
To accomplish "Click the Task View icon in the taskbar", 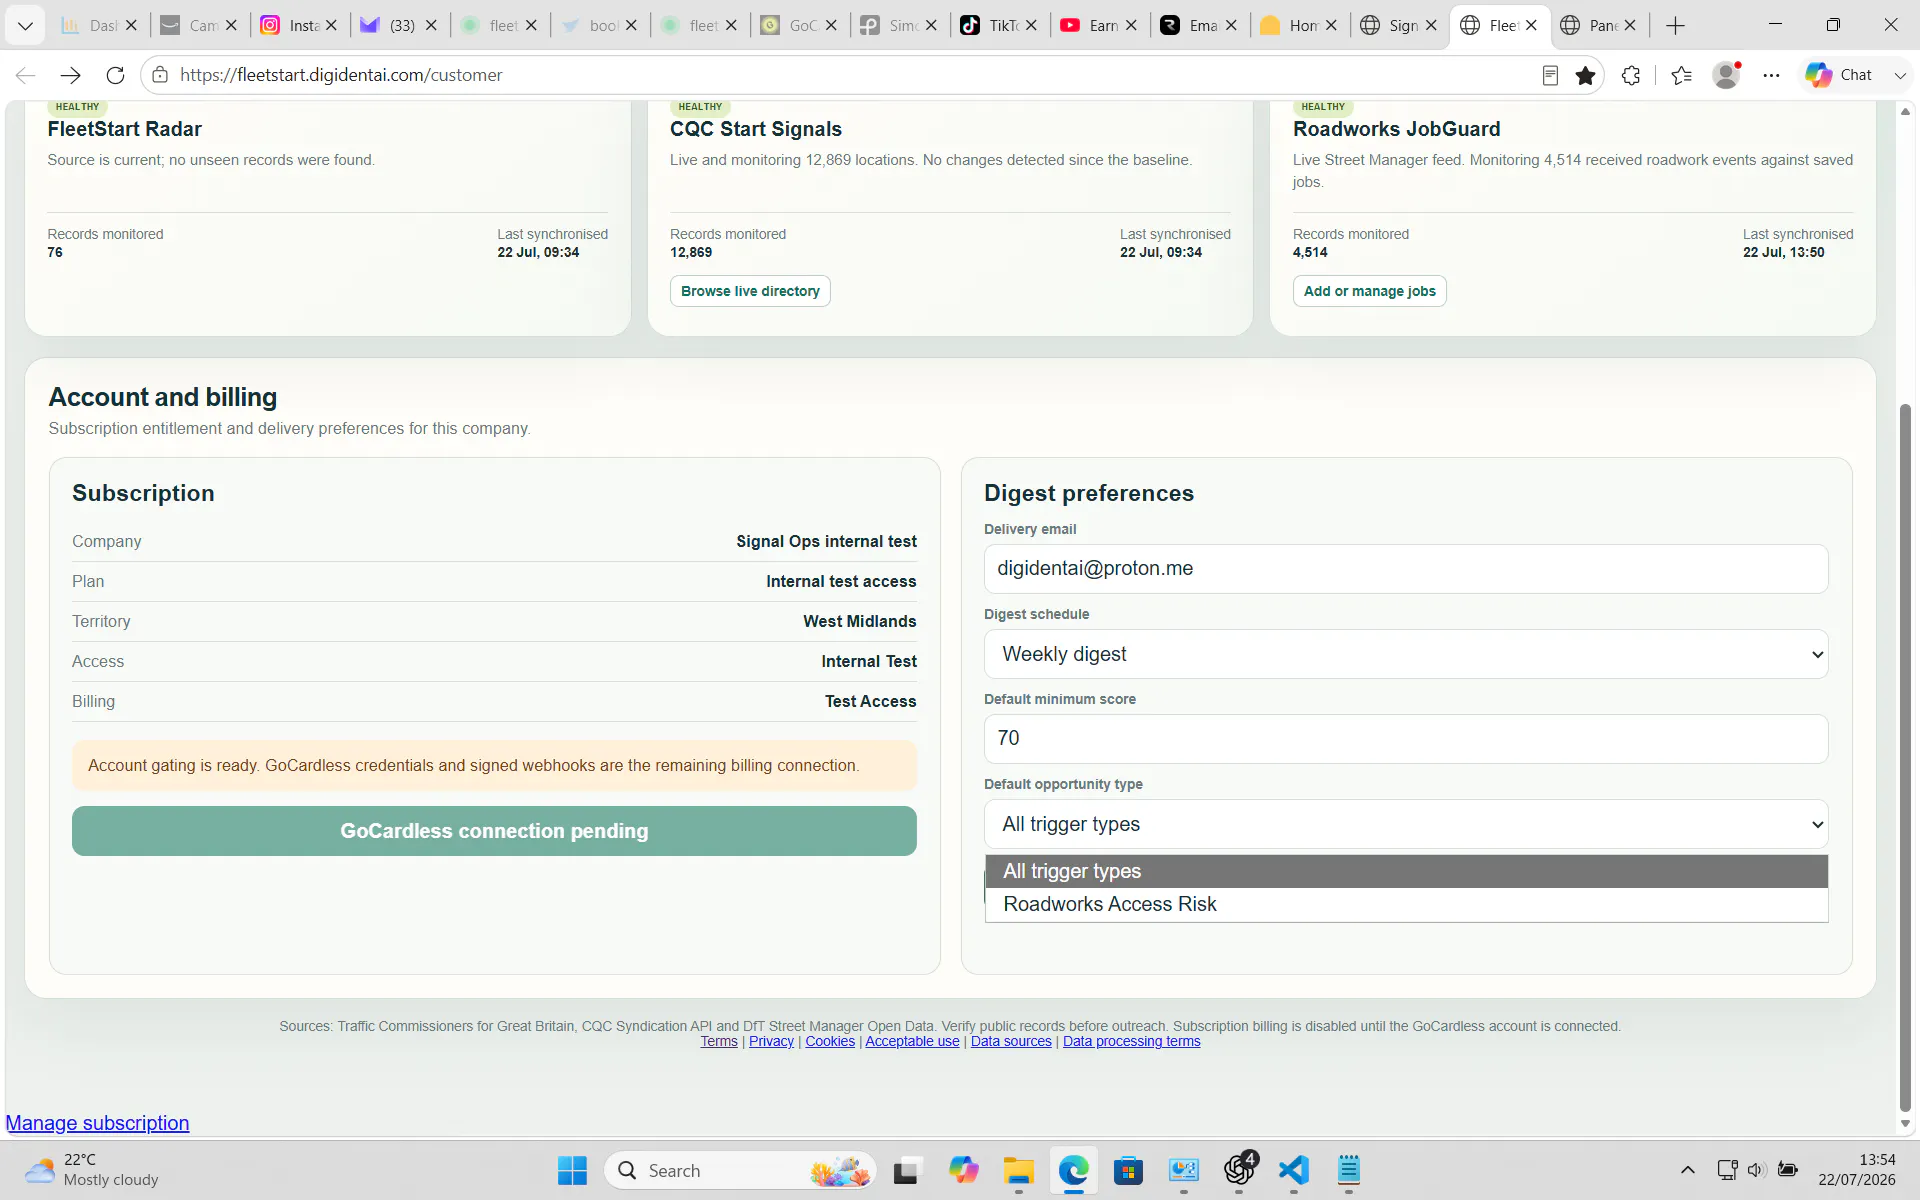I will 906,1170.
